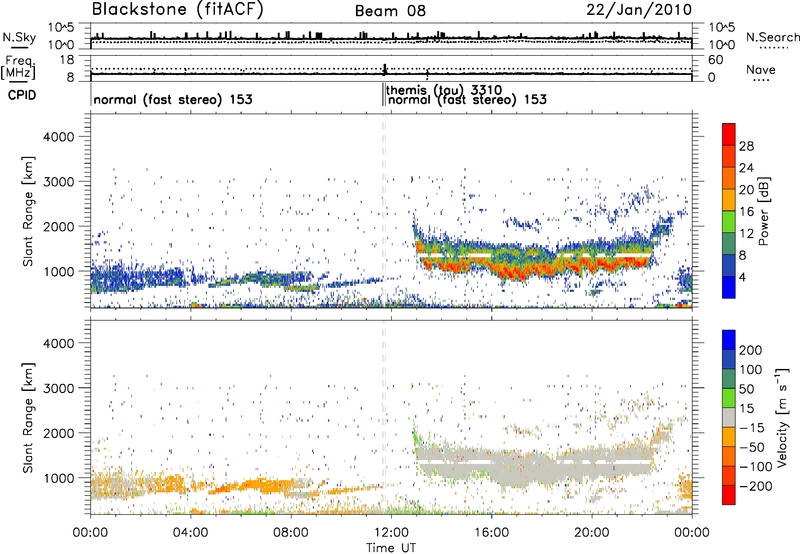Image resolution: width=800 pixels, height=554 pixels.
Task: Click the "16:00" time axis label
Action: point(491,533)
